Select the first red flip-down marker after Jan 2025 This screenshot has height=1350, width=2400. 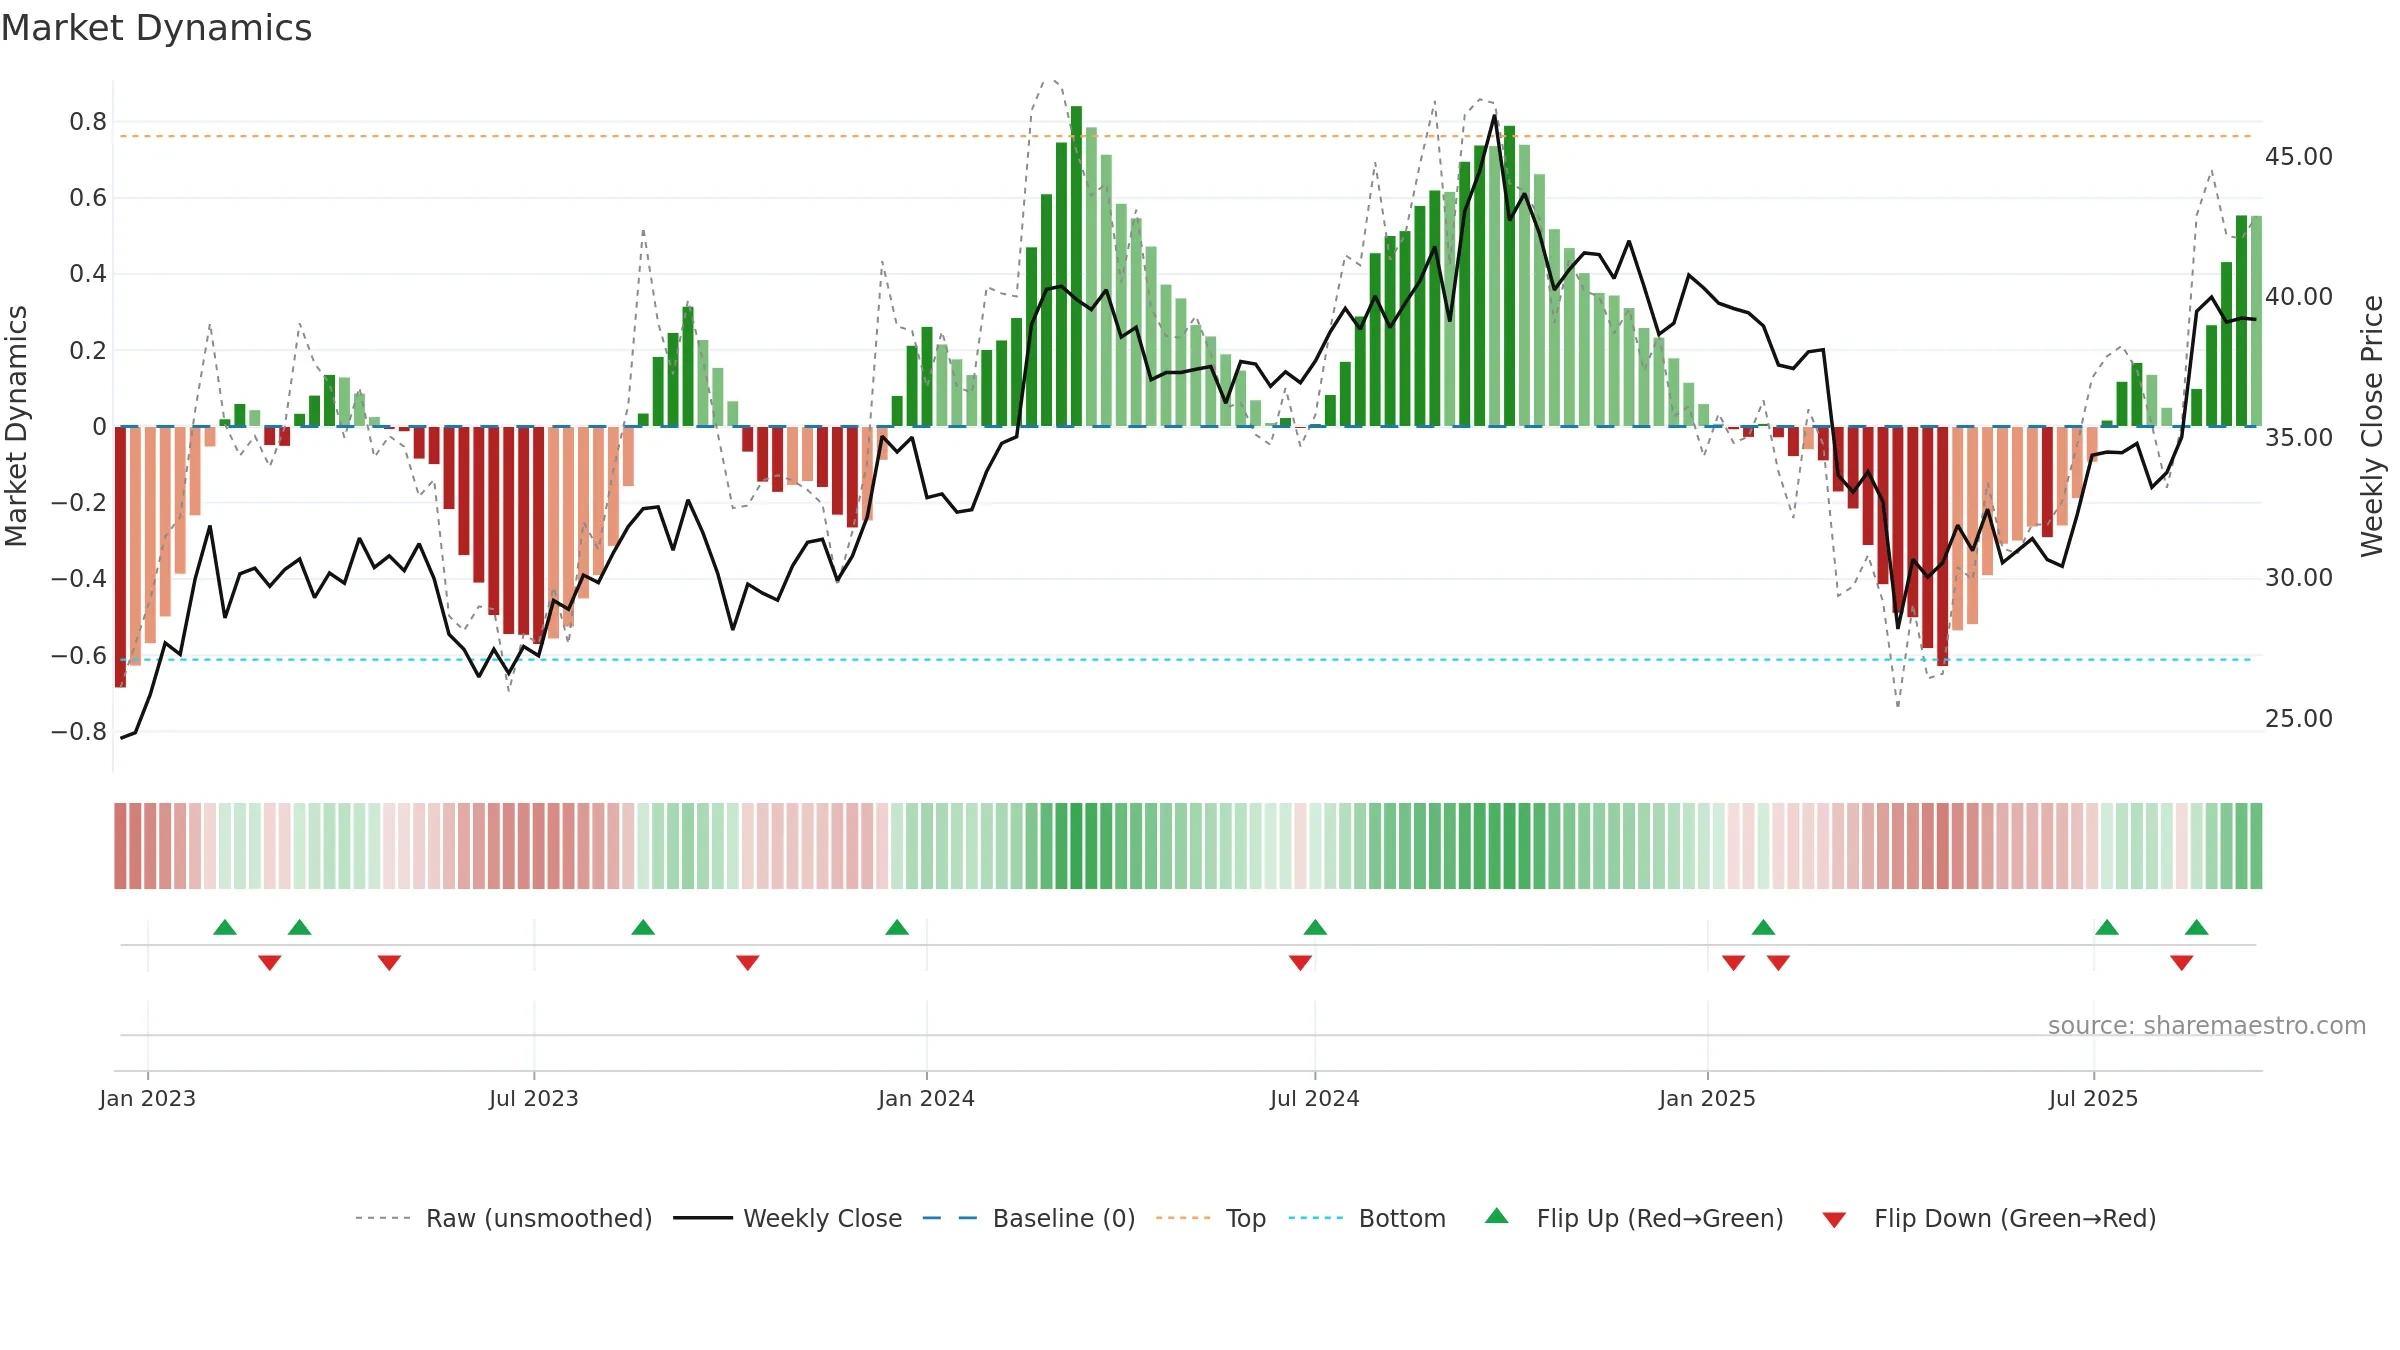point(1734,963)
